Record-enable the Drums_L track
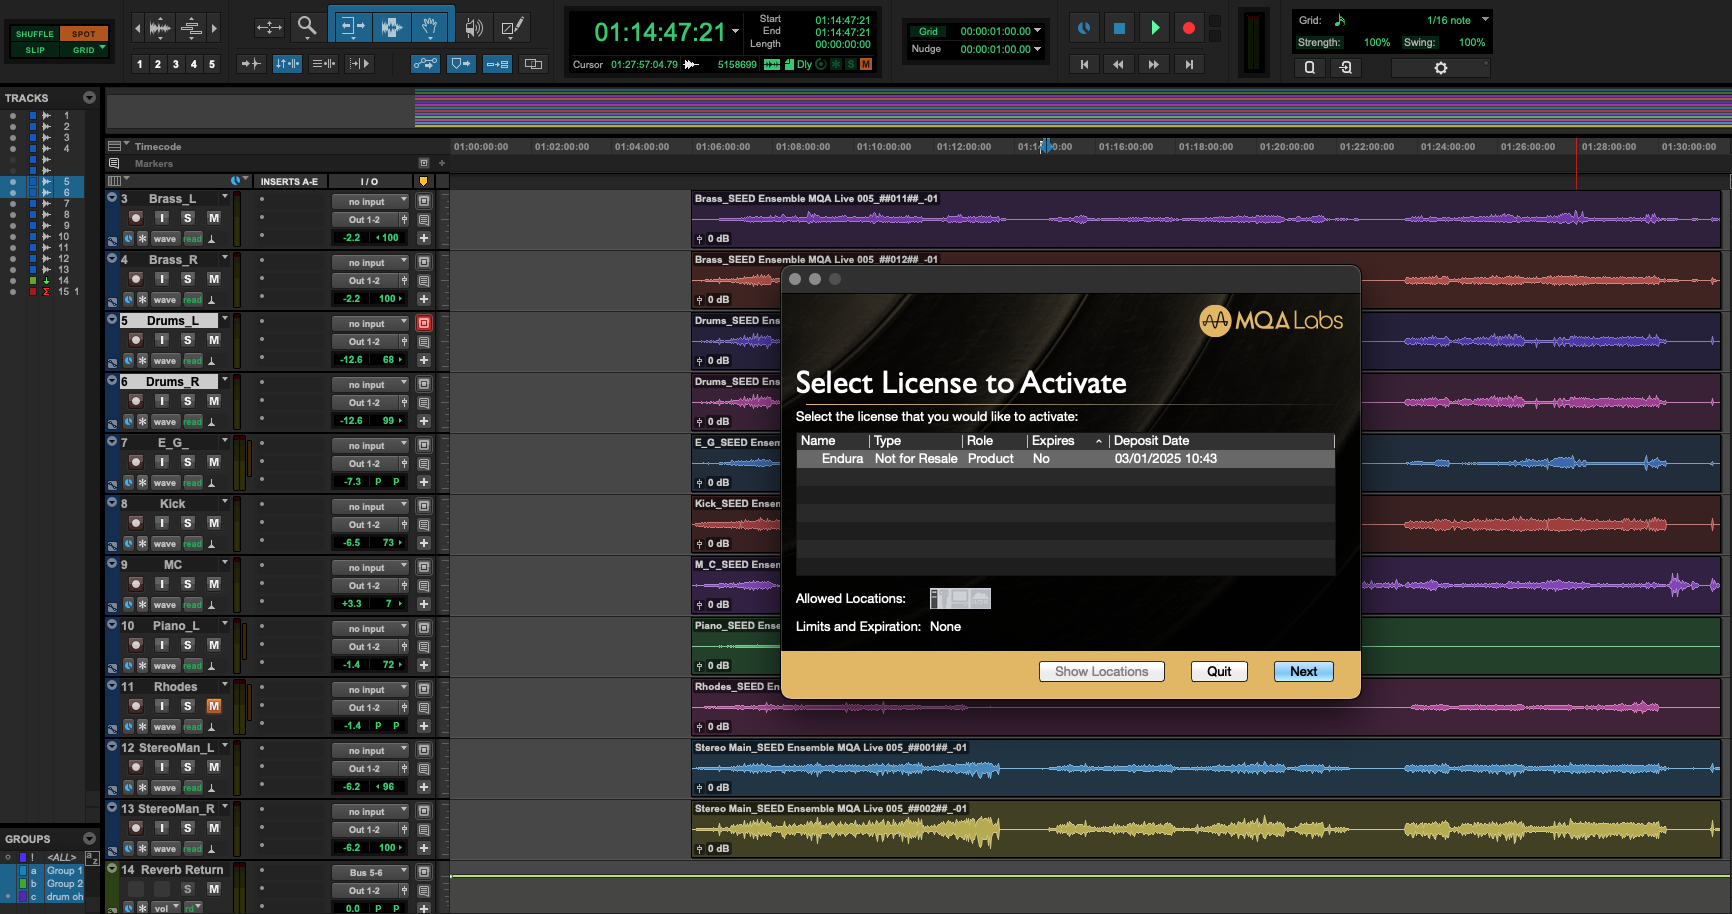This screenshot has height=914, width=1732. (136, 340)
